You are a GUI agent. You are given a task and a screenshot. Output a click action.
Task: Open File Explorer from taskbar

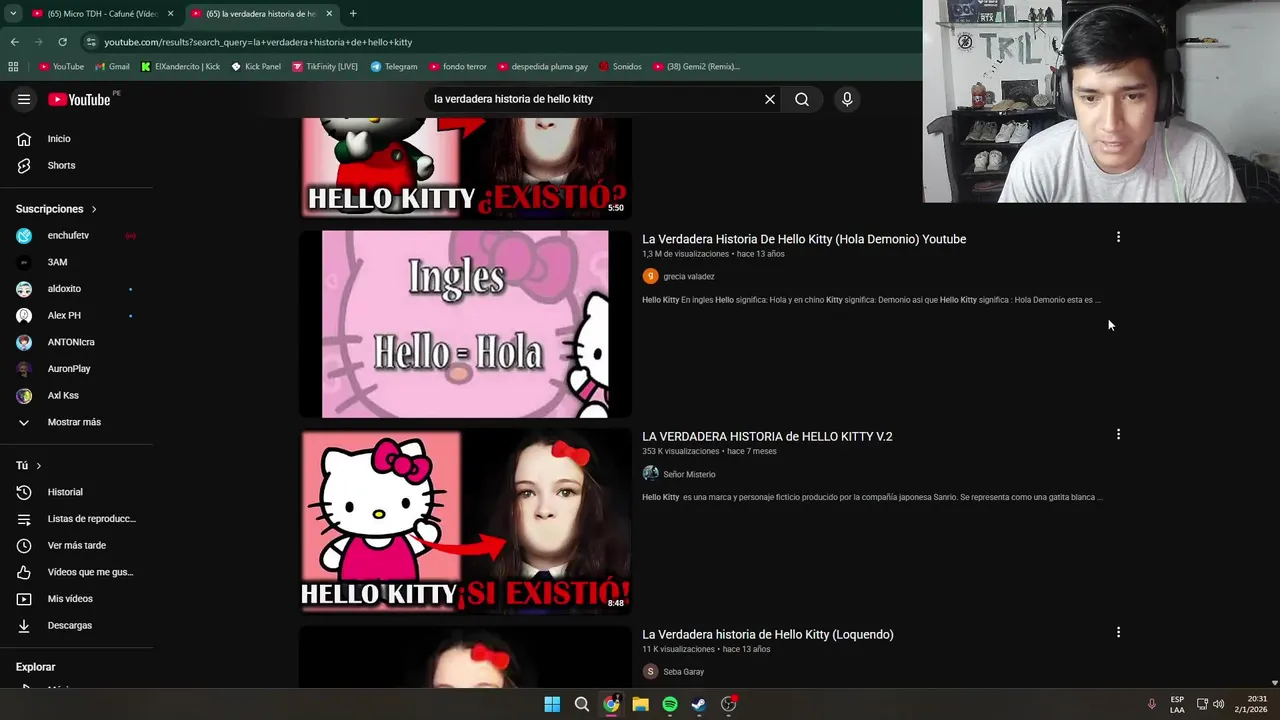(640, 704)
